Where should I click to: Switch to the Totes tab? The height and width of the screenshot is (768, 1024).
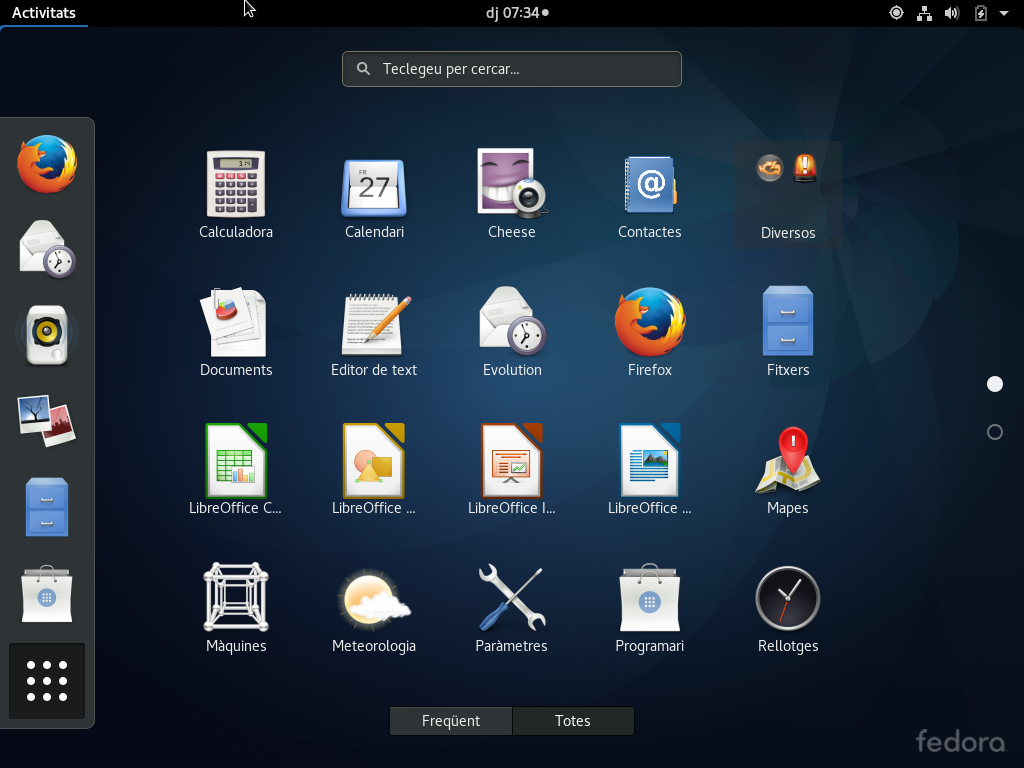[x=573, y=721]
